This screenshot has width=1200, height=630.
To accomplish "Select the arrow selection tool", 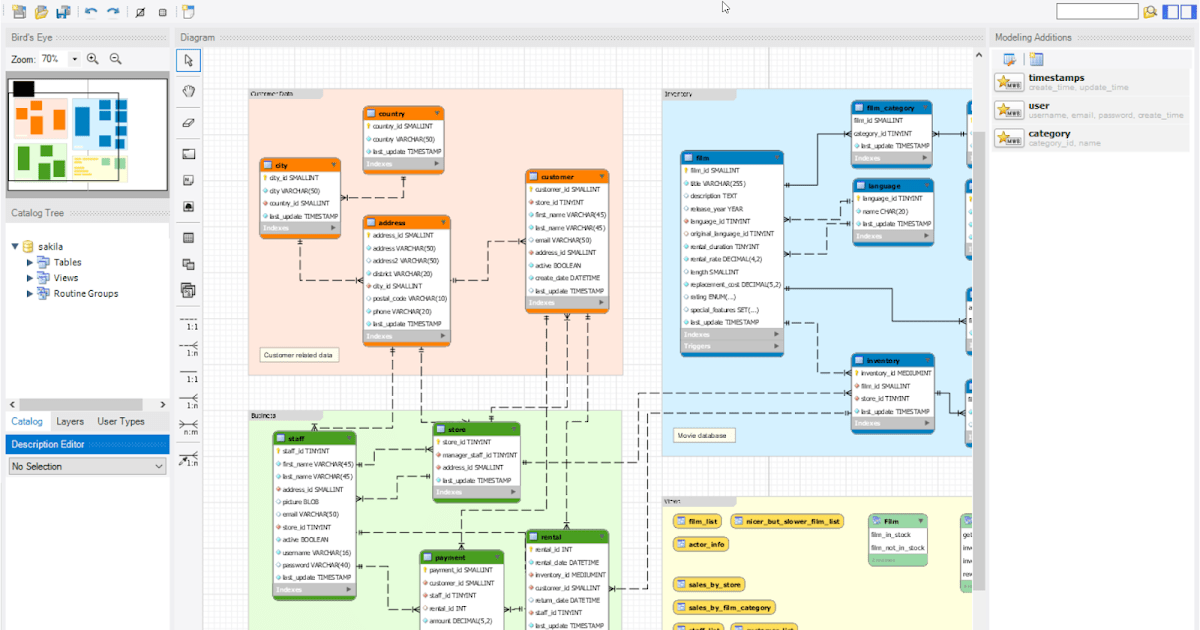I will [188, 60].
